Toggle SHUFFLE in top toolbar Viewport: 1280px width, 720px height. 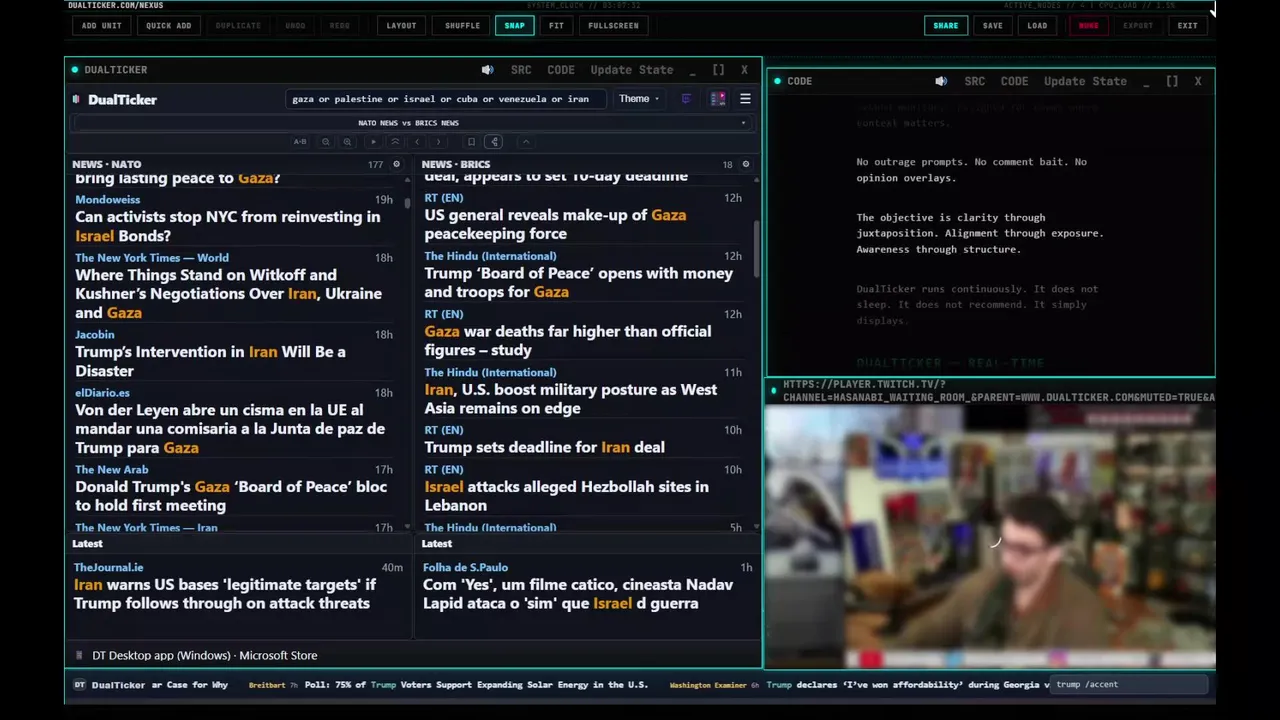pyautogui.click(x=462, y=25)
